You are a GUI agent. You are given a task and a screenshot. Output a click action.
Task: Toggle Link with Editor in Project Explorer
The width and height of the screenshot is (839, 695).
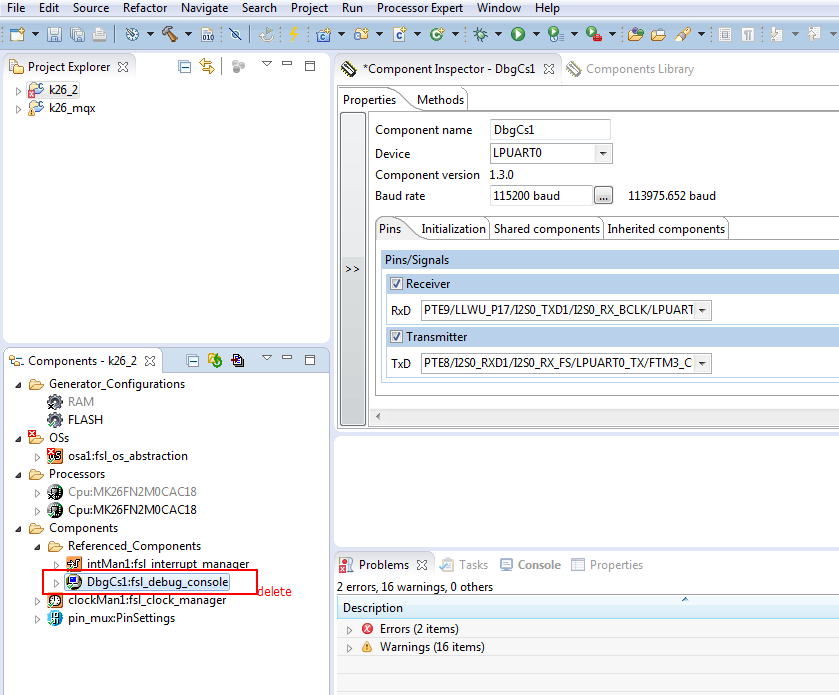tap(207, 67)
